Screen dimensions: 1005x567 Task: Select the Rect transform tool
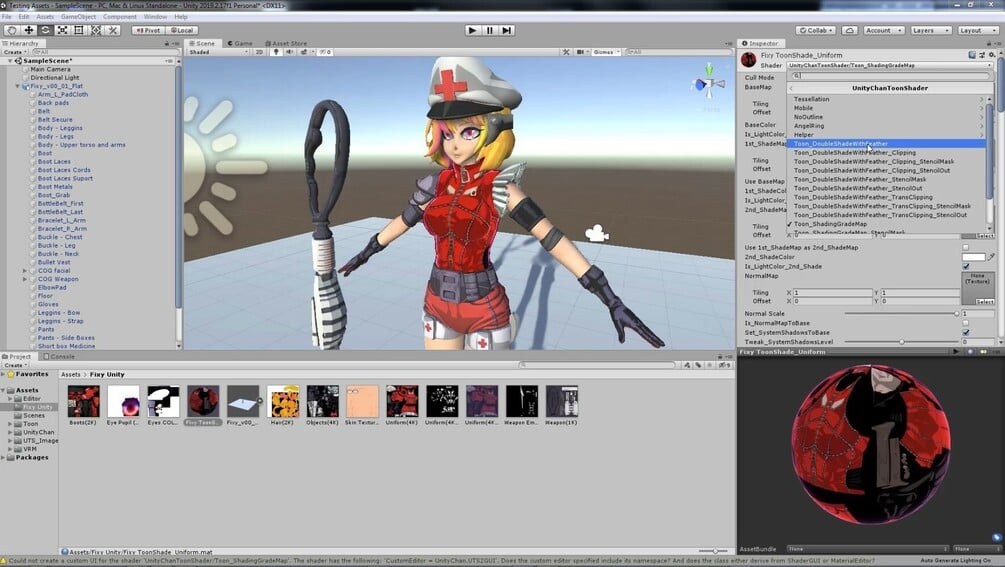coord(79,30)
